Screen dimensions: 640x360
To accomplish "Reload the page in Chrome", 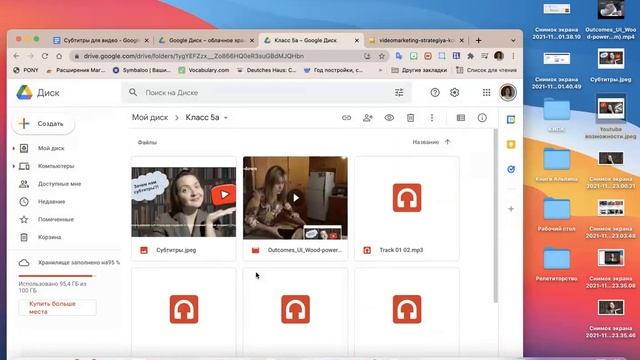I will pyautogui.click(x=44, y=56).
